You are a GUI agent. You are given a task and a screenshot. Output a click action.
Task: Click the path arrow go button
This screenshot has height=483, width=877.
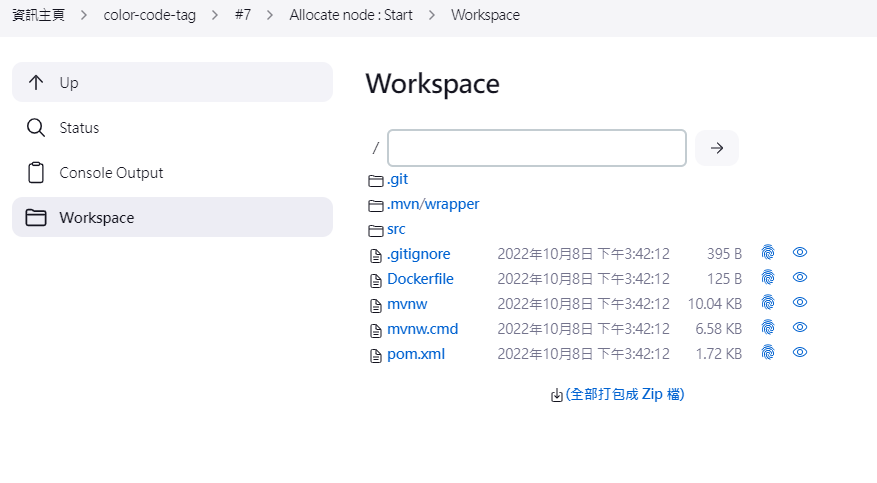tap(717, 148)
